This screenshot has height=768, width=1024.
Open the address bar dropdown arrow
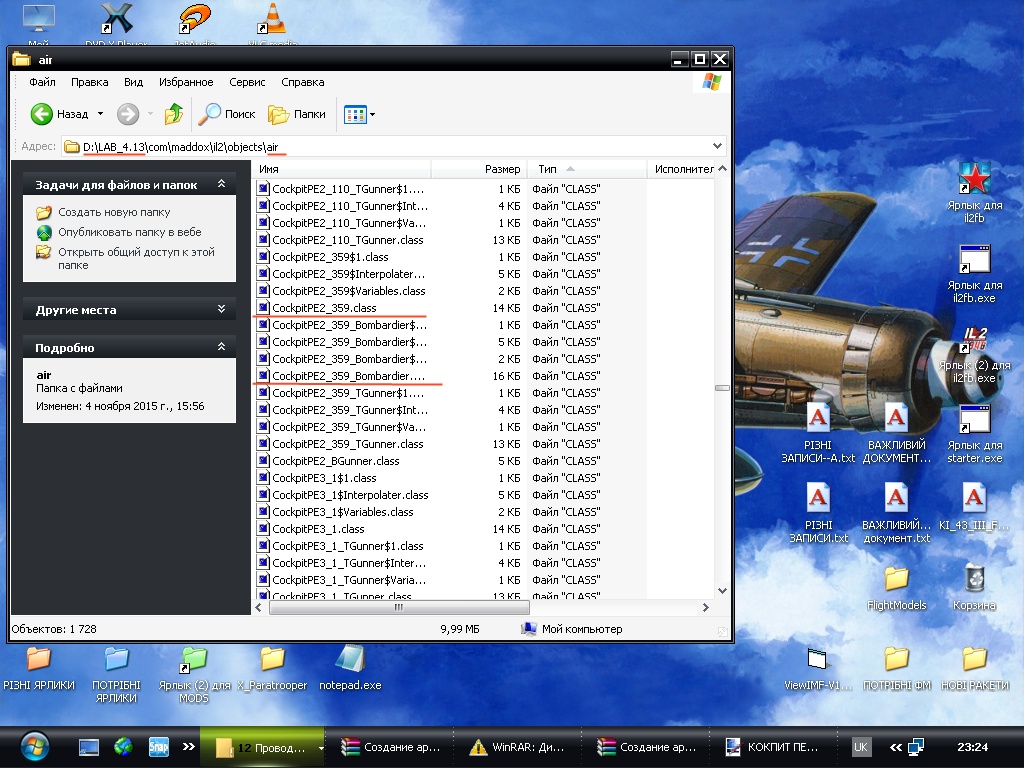tap(717, 147)
